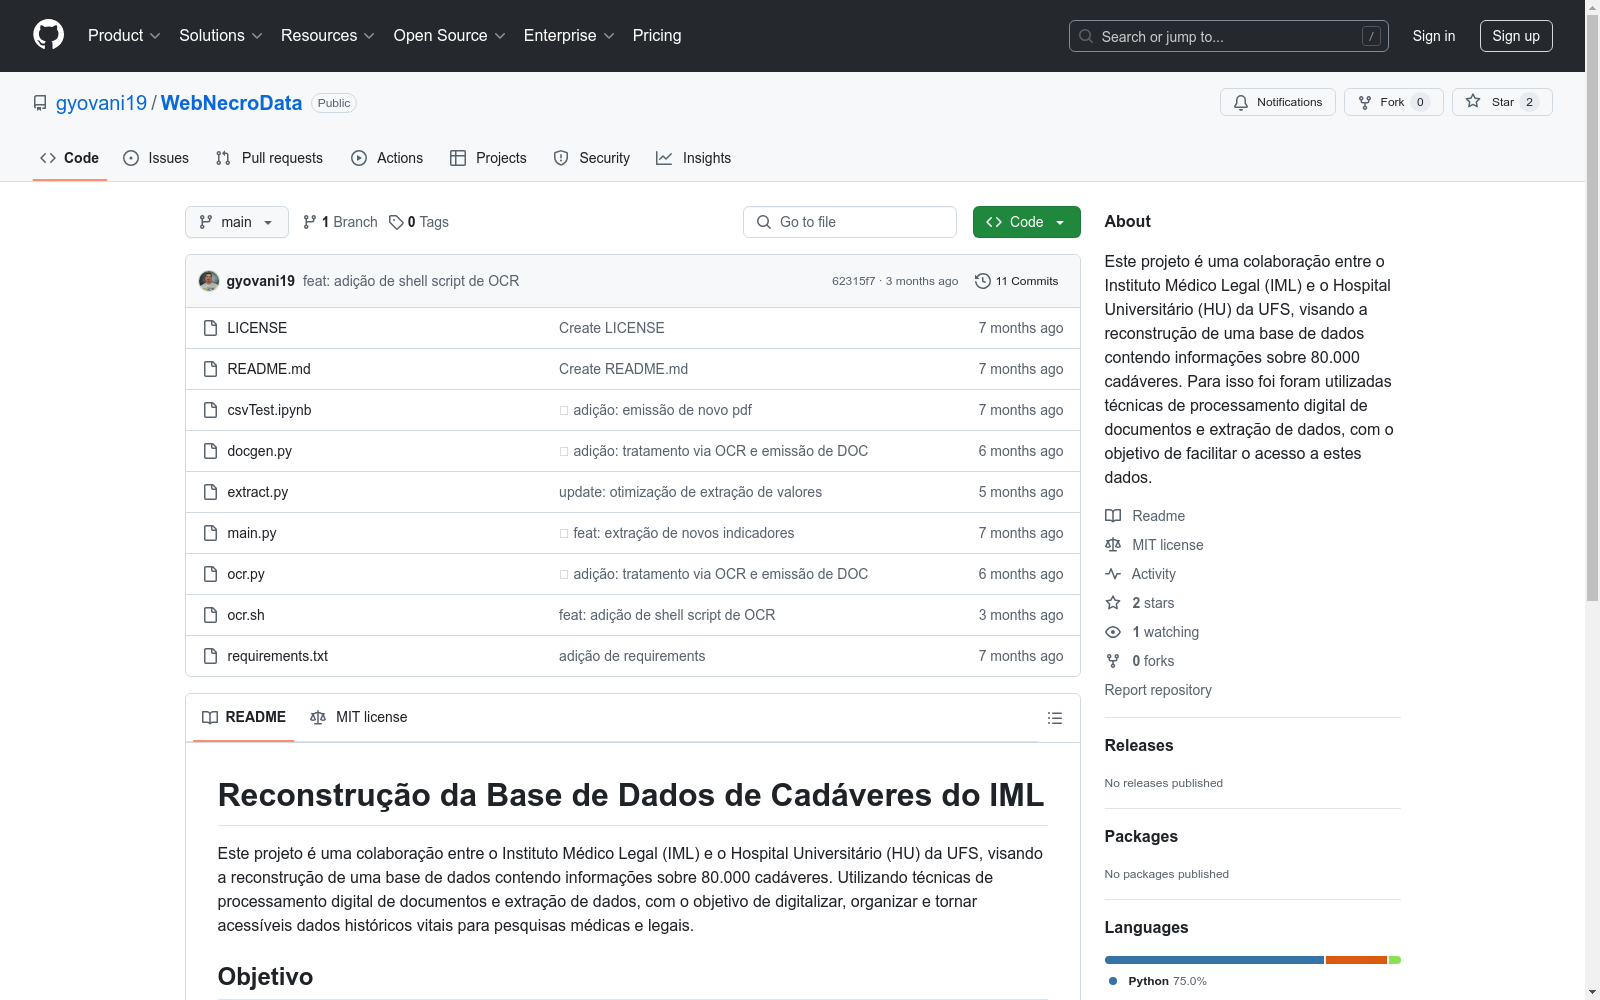
Task: Click the orange segment of language bar
Action: coord(1356,960)
